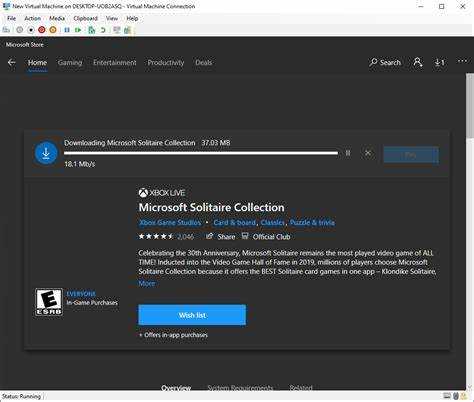Select the Home tab in Store
The image size is (474, 402).
[37, 63]
